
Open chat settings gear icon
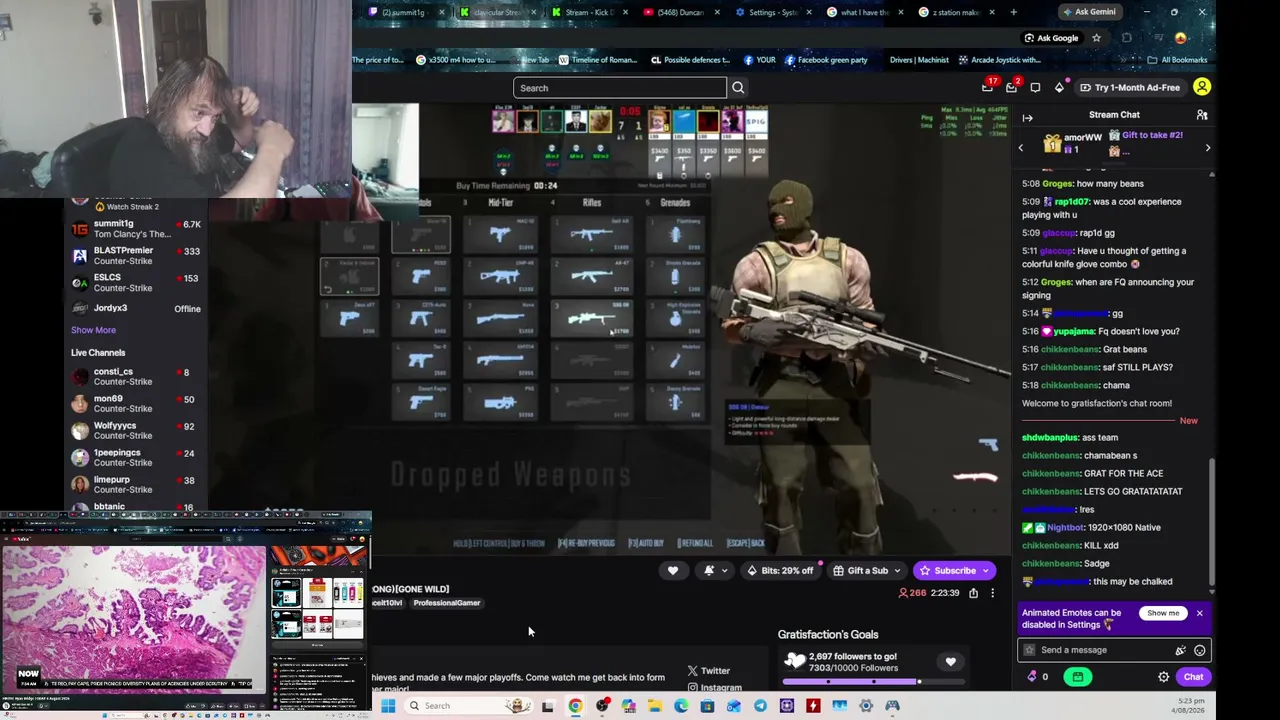[x=1163, y=677]
